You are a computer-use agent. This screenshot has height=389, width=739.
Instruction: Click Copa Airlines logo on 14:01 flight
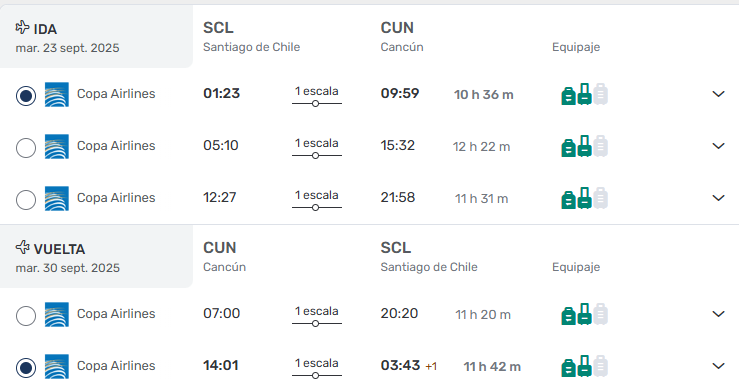pos(57,366)
